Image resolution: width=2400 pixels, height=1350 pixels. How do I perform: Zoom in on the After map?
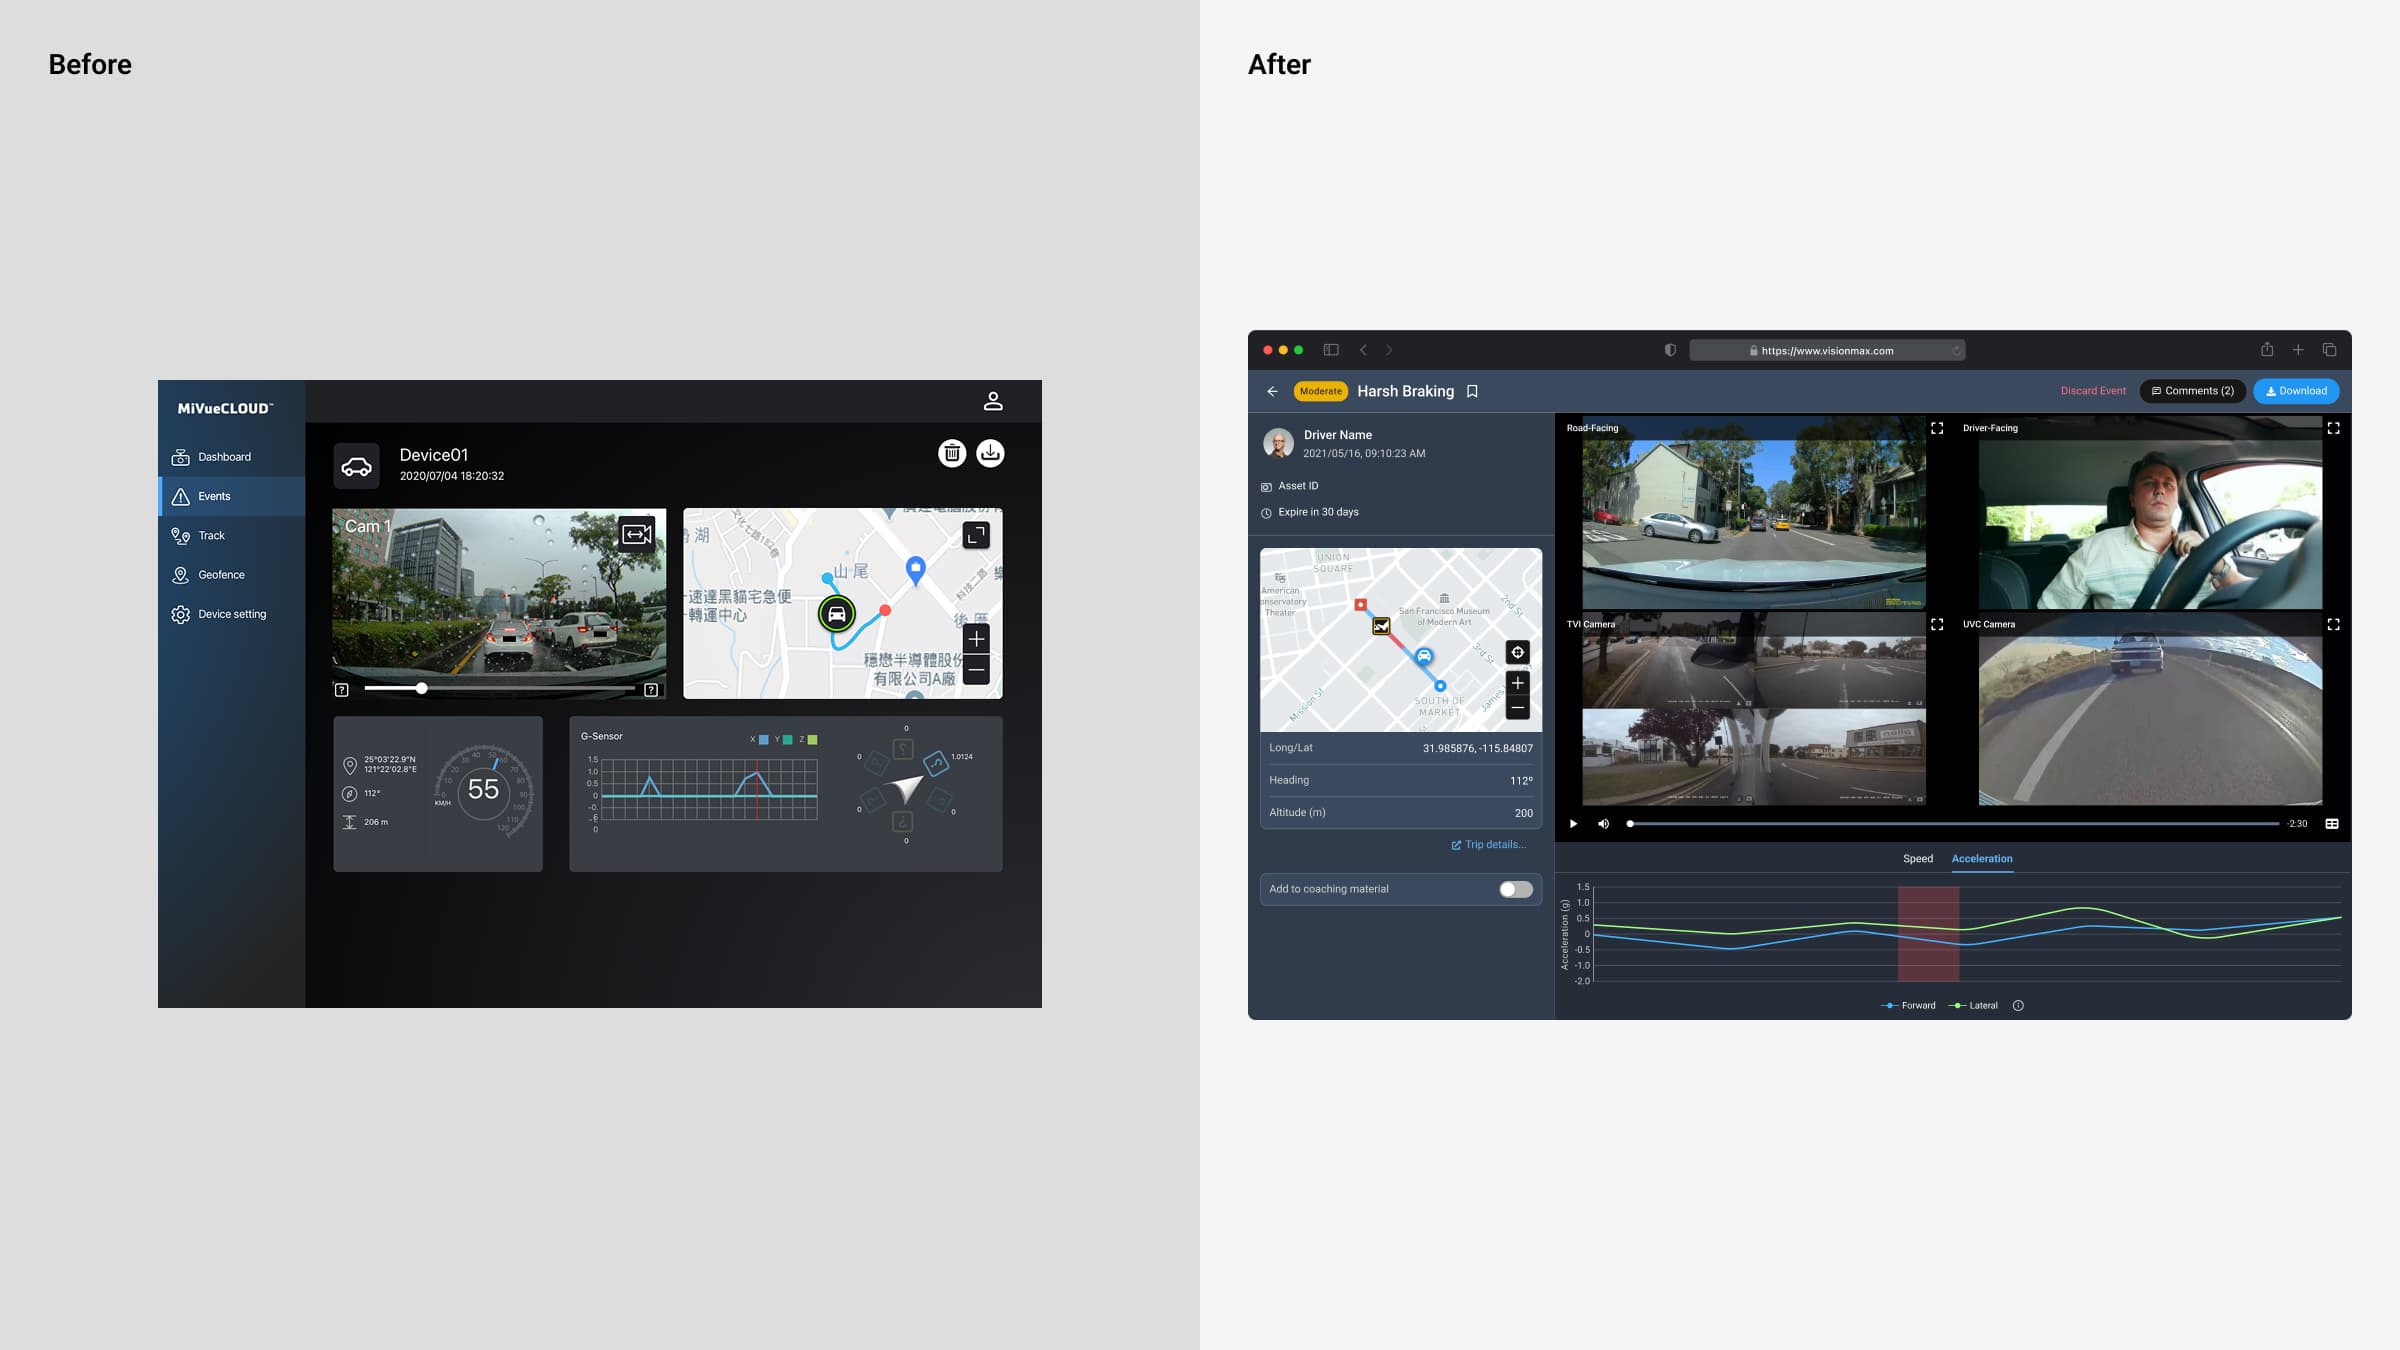(x=1517, y=683)
